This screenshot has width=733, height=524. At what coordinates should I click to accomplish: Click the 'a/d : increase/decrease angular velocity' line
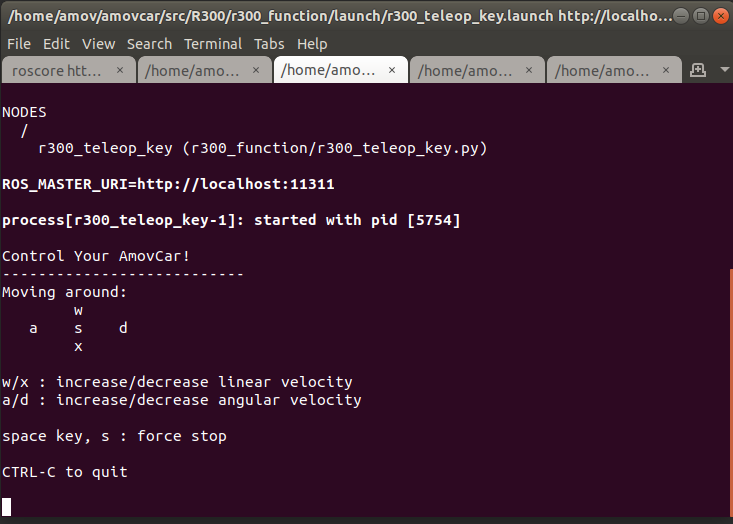coord(181,400)
